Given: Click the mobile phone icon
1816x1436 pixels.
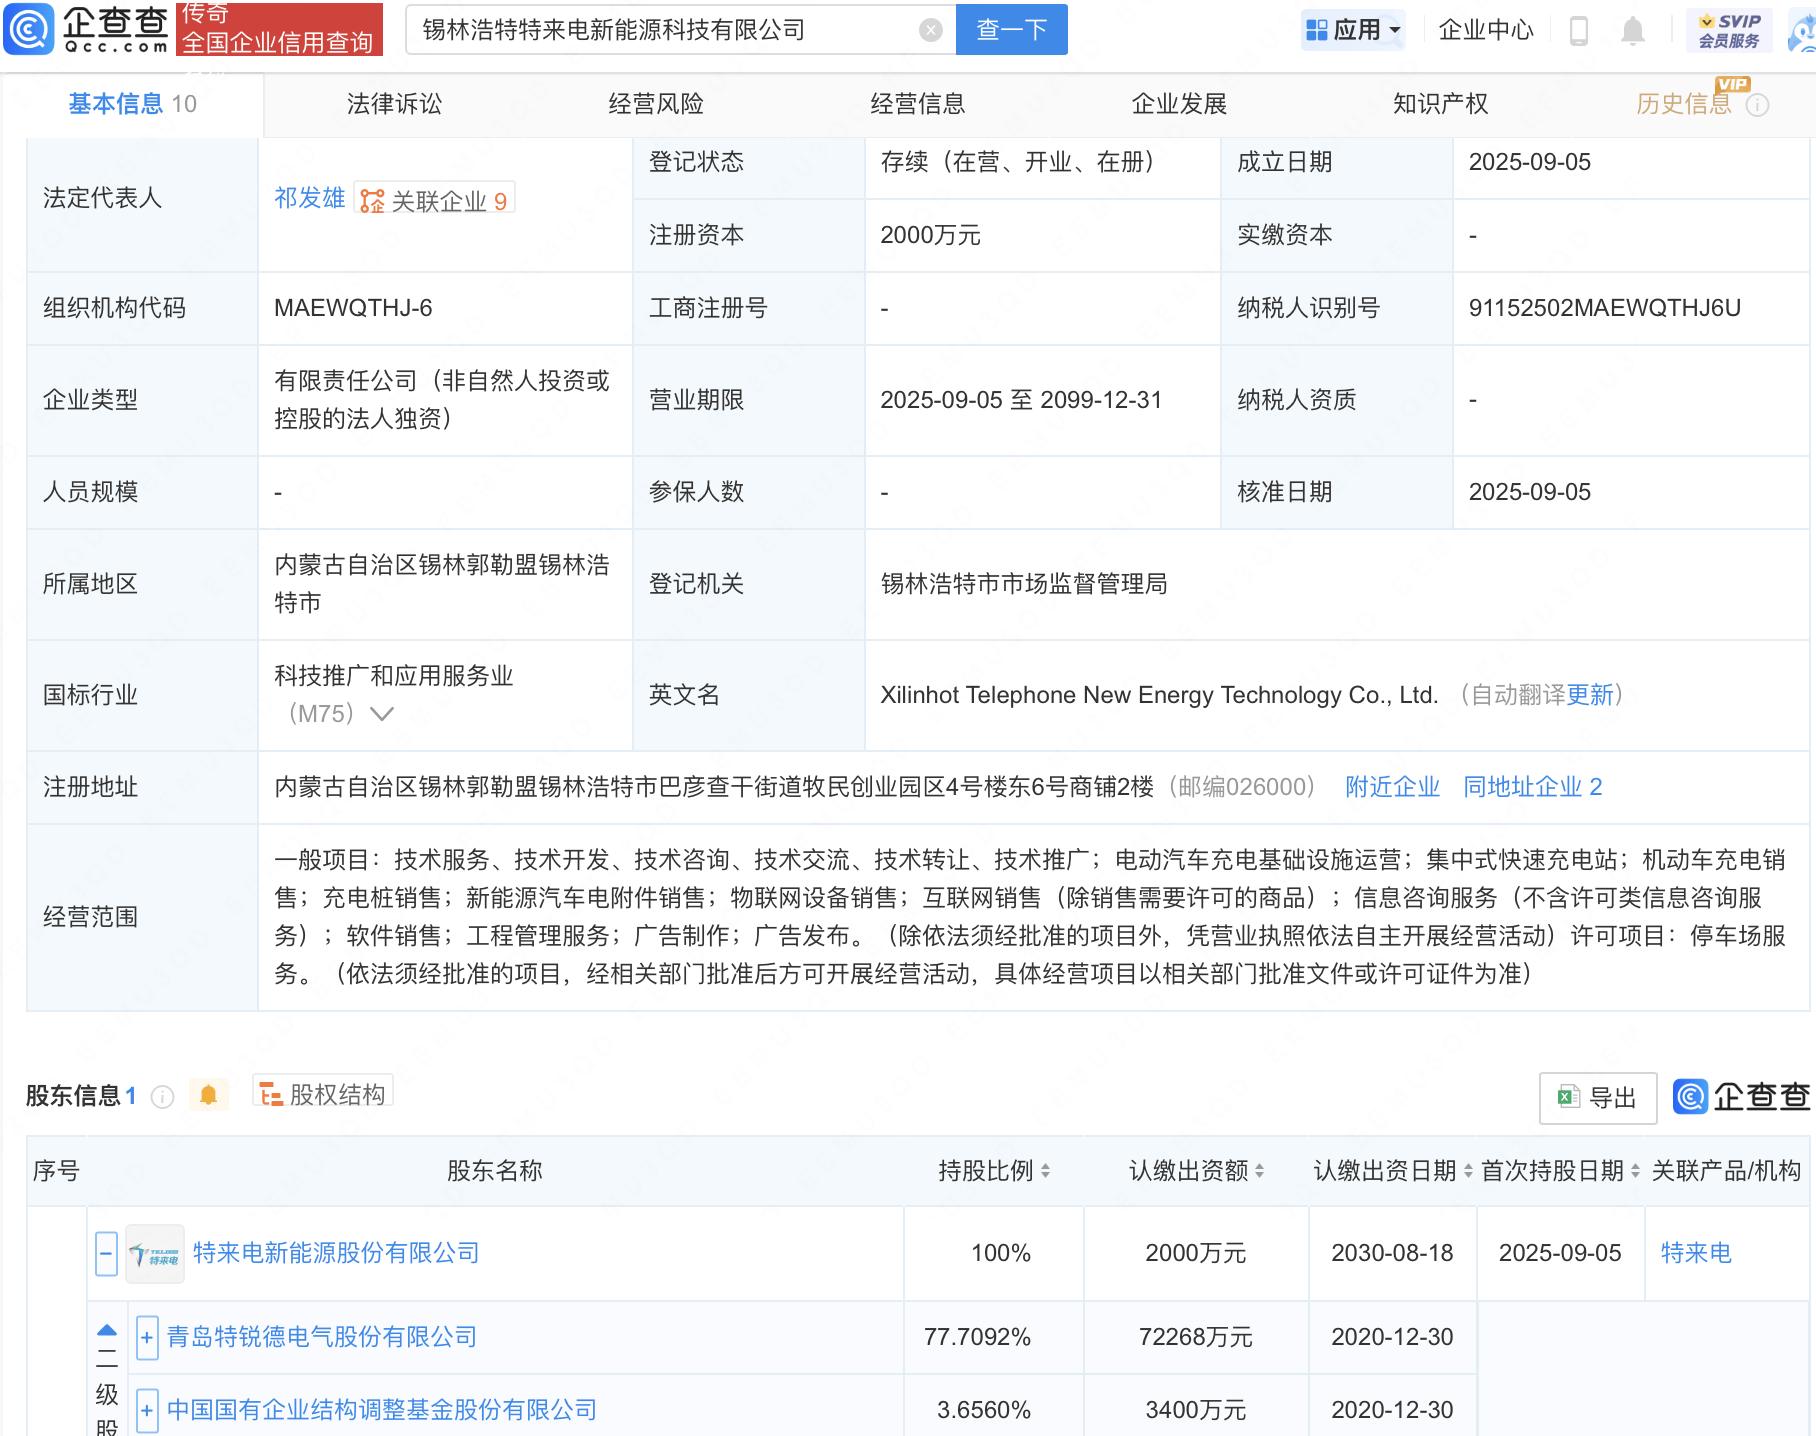Looking at the screenshot, I should [1579, 31].
